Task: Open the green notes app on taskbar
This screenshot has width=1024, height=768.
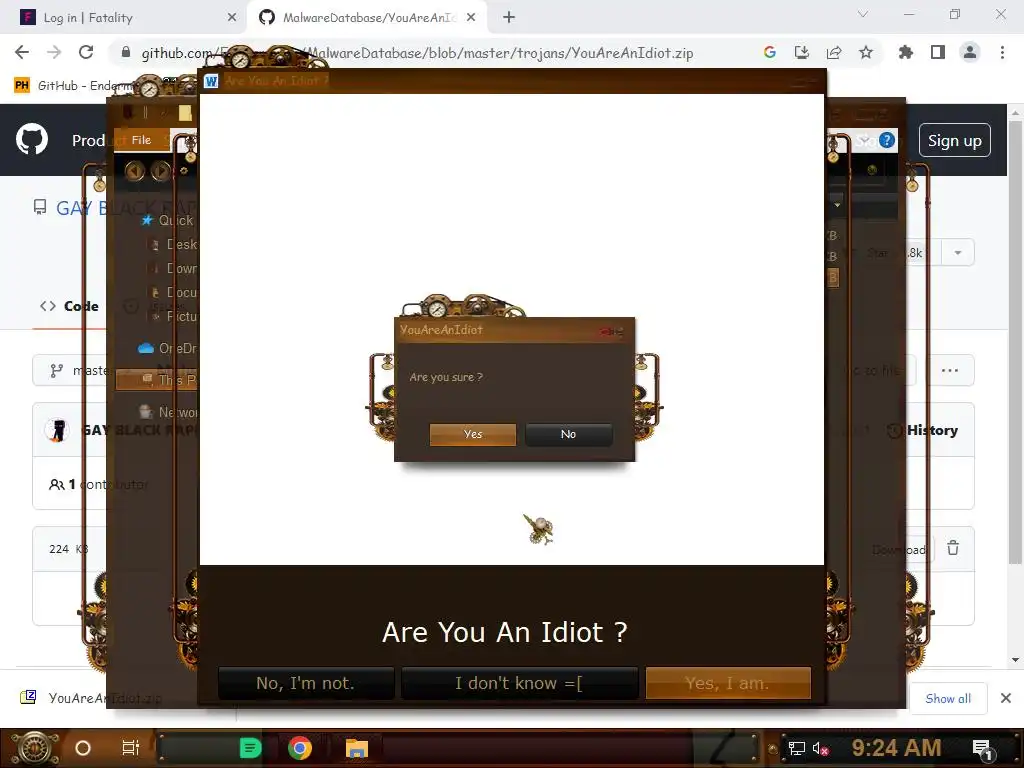Action: 250,748
